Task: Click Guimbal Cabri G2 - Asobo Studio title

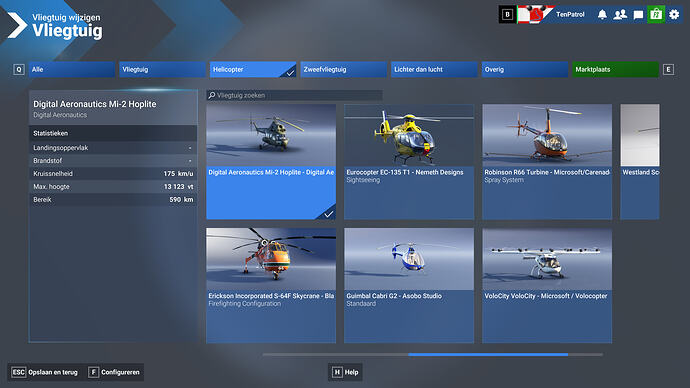Action: coord(394,296)
